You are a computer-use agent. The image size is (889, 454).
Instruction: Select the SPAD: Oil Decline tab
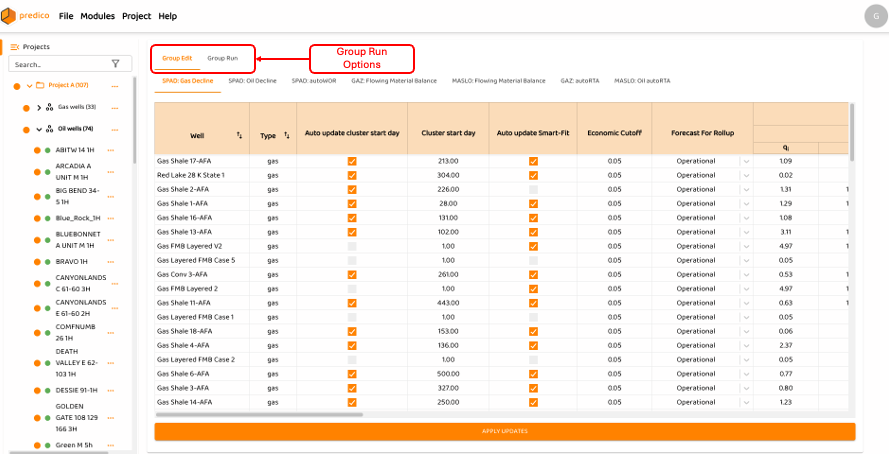coord(252,80)
